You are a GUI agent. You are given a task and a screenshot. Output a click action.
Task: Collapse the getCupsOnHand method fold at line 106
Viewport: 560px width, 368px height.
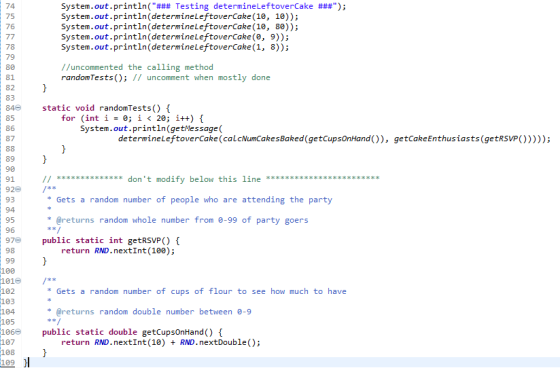[x=18, y=332]
